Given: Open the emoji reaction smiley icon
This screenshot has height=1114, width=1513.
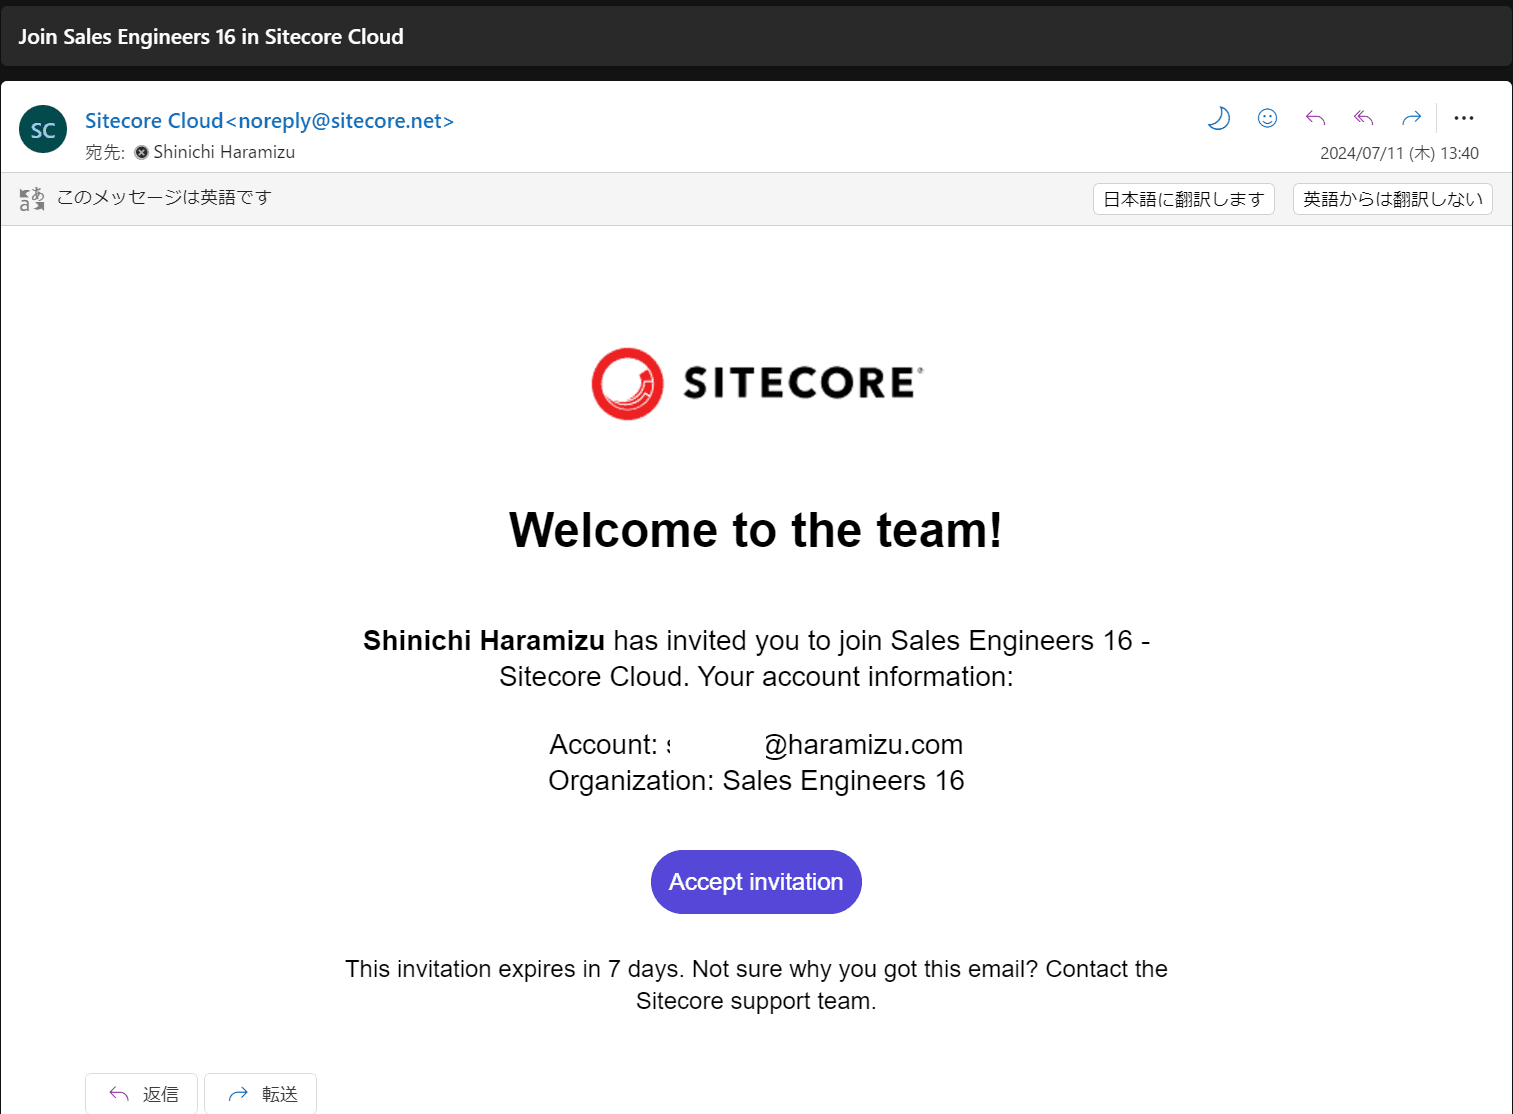Looking at the screenshot, I should pyautogui.click(x=1267, y=118).
